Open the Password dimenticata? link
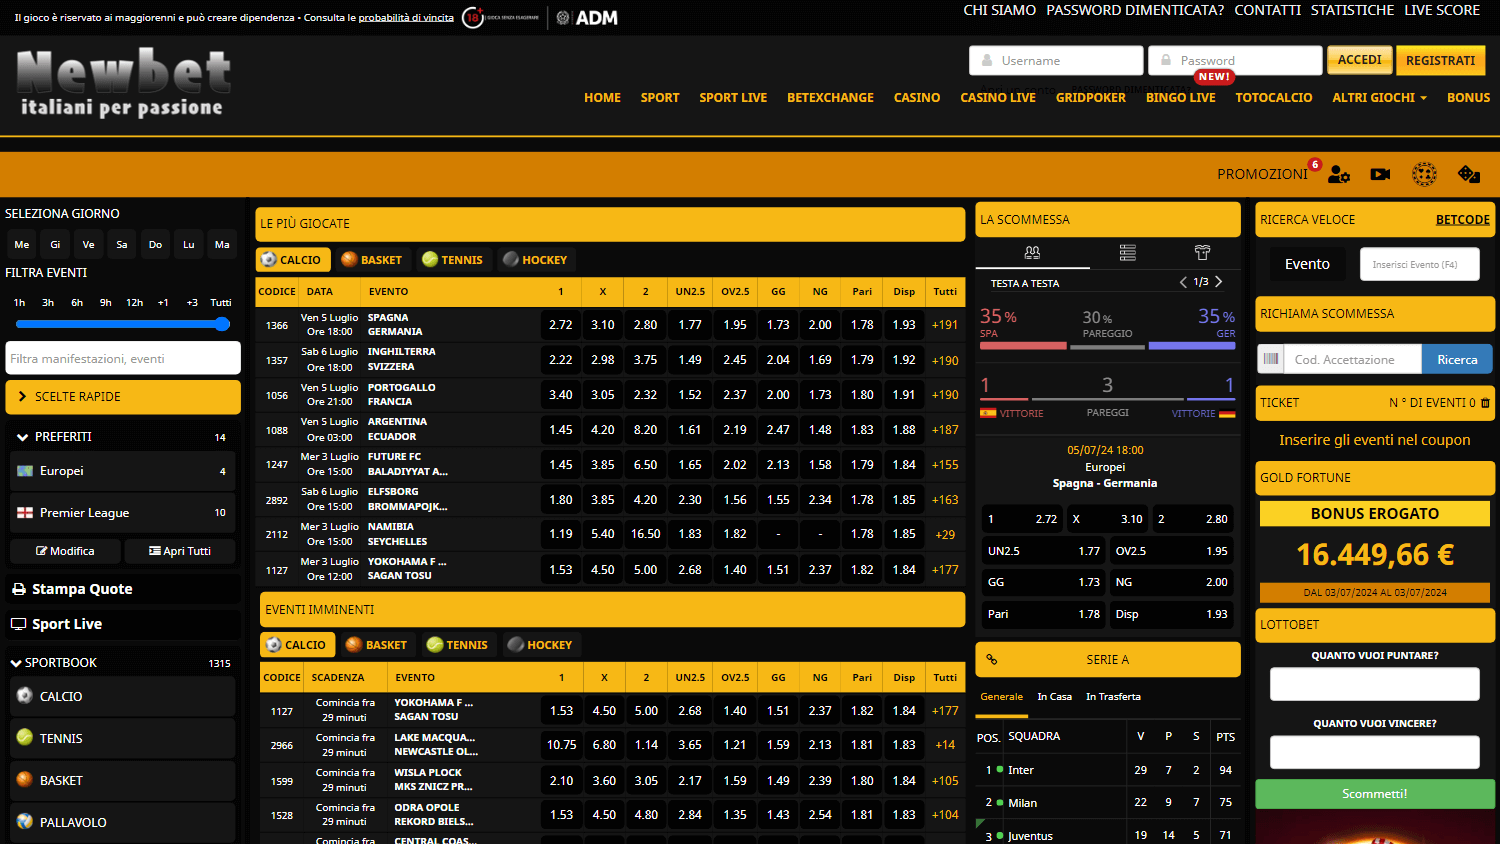 coord(1135,10)
